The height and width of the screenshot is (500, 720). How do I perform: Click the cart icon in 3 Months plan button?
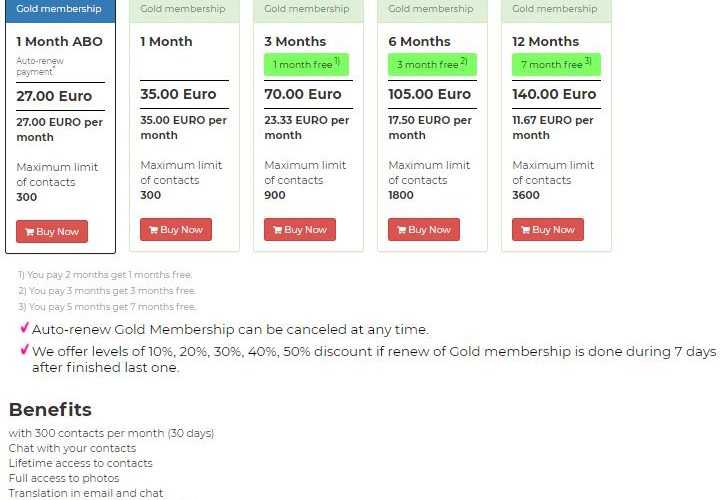278,230
